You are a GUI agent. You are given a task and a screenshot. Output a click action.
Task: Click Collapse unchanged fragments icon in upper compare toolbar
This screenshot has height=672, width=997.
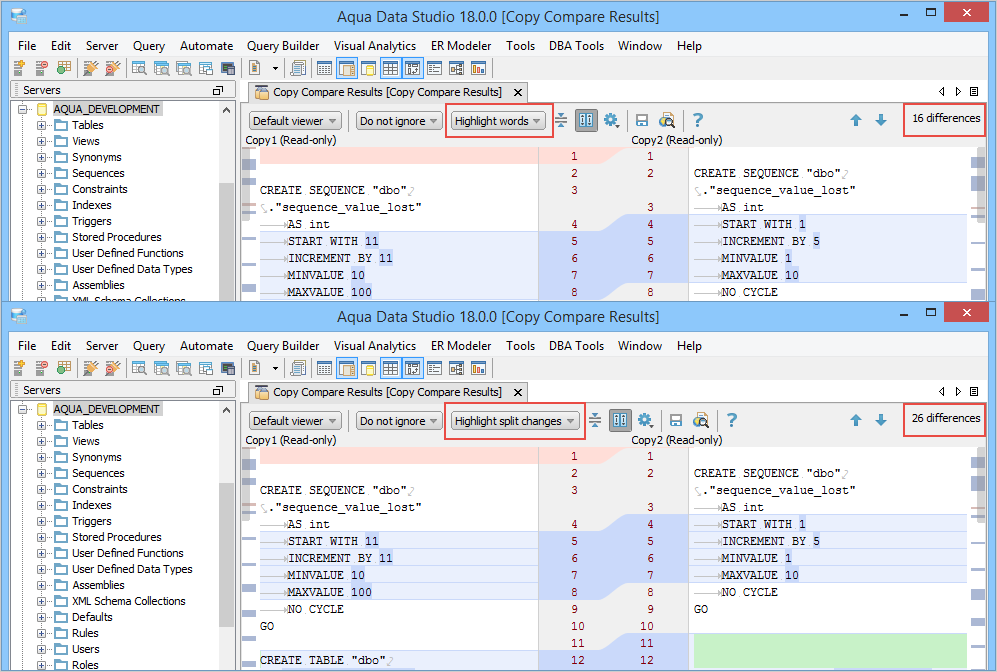[x=561, y=120]
